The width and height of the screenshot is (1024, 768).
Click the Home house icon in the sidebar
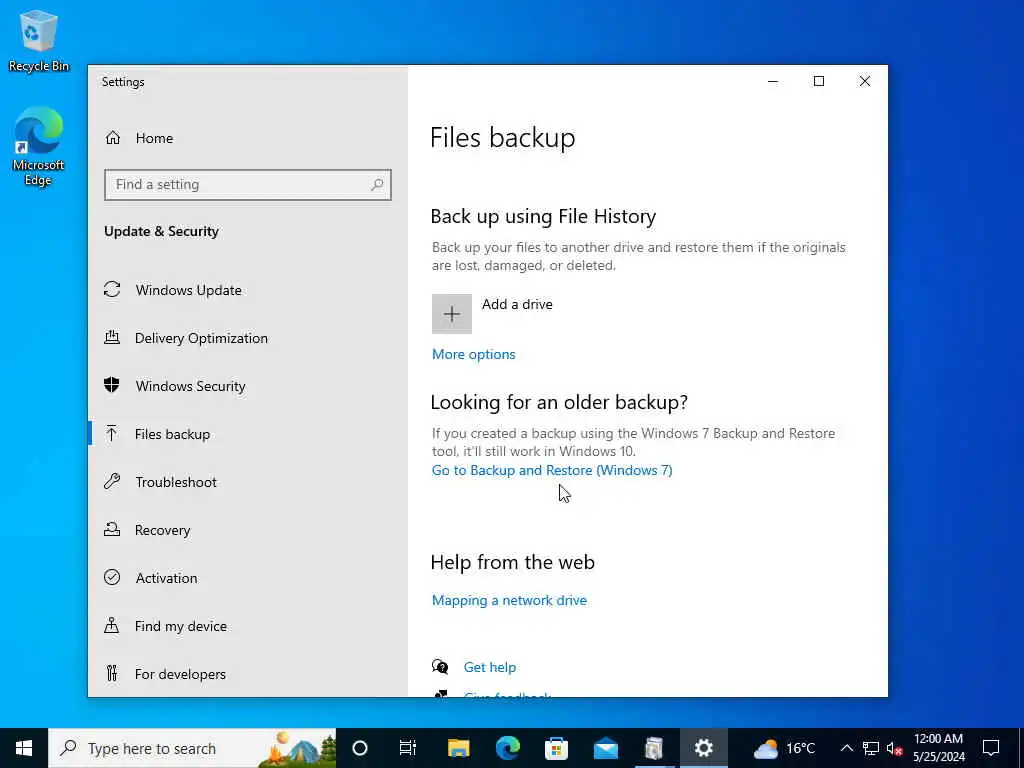113,138
